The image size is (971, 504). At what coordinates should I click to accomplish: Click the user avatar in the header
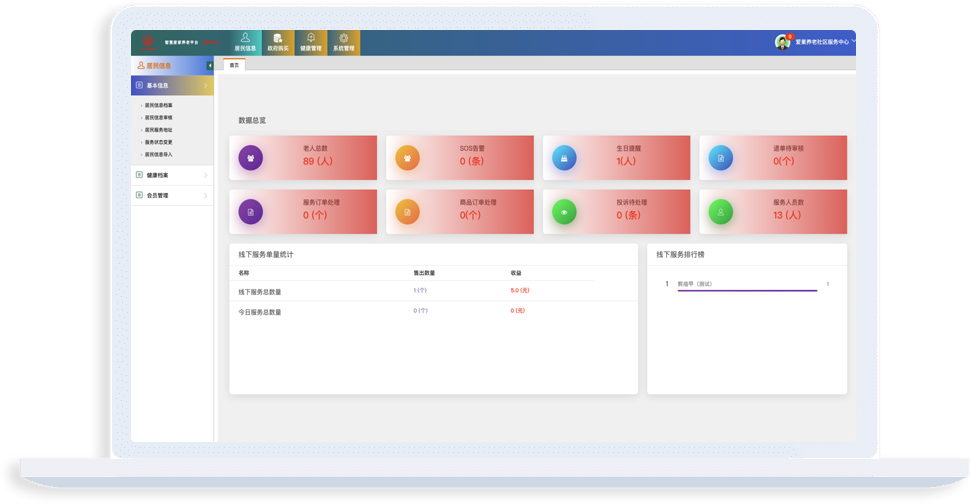[782, 42]
